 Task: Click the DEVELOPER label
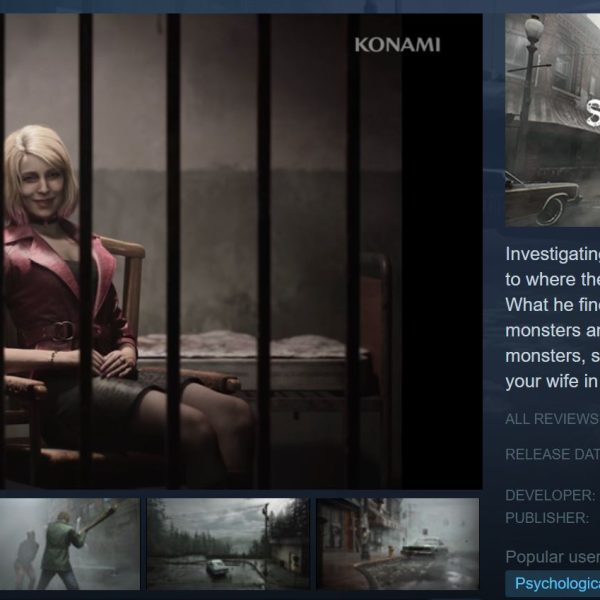(x=550, y=495)
